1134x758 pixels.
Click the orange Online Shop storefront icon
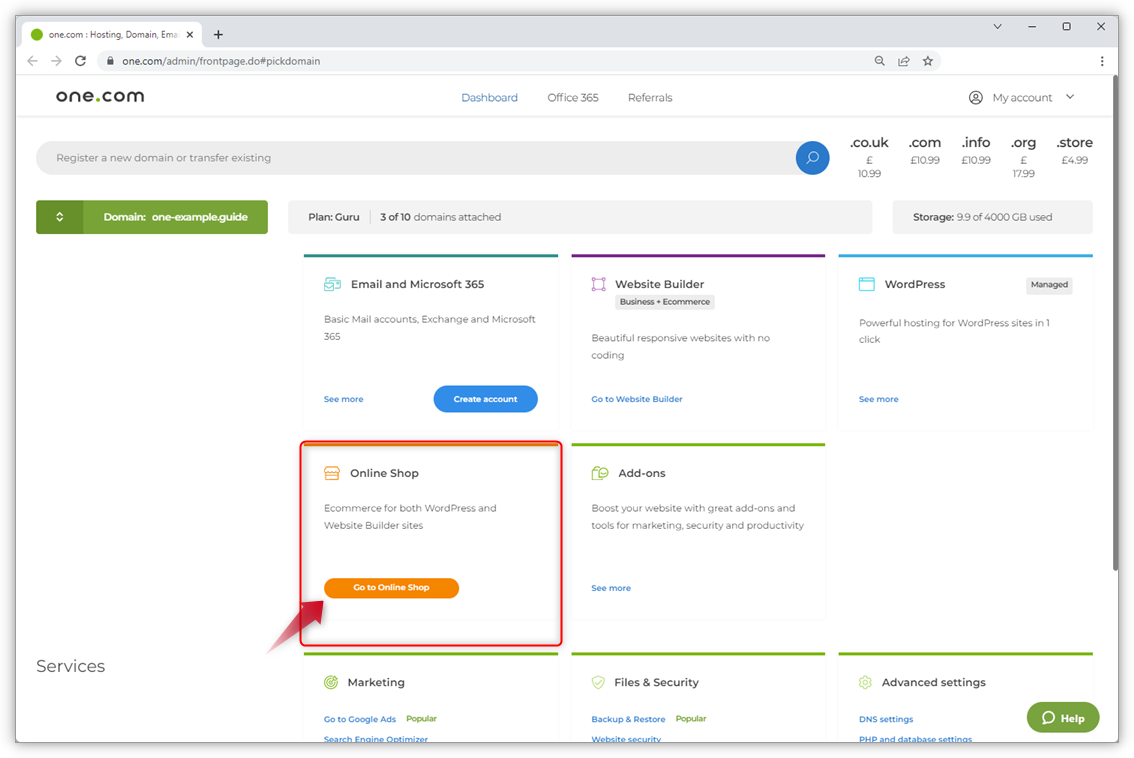tap(332, 473)
